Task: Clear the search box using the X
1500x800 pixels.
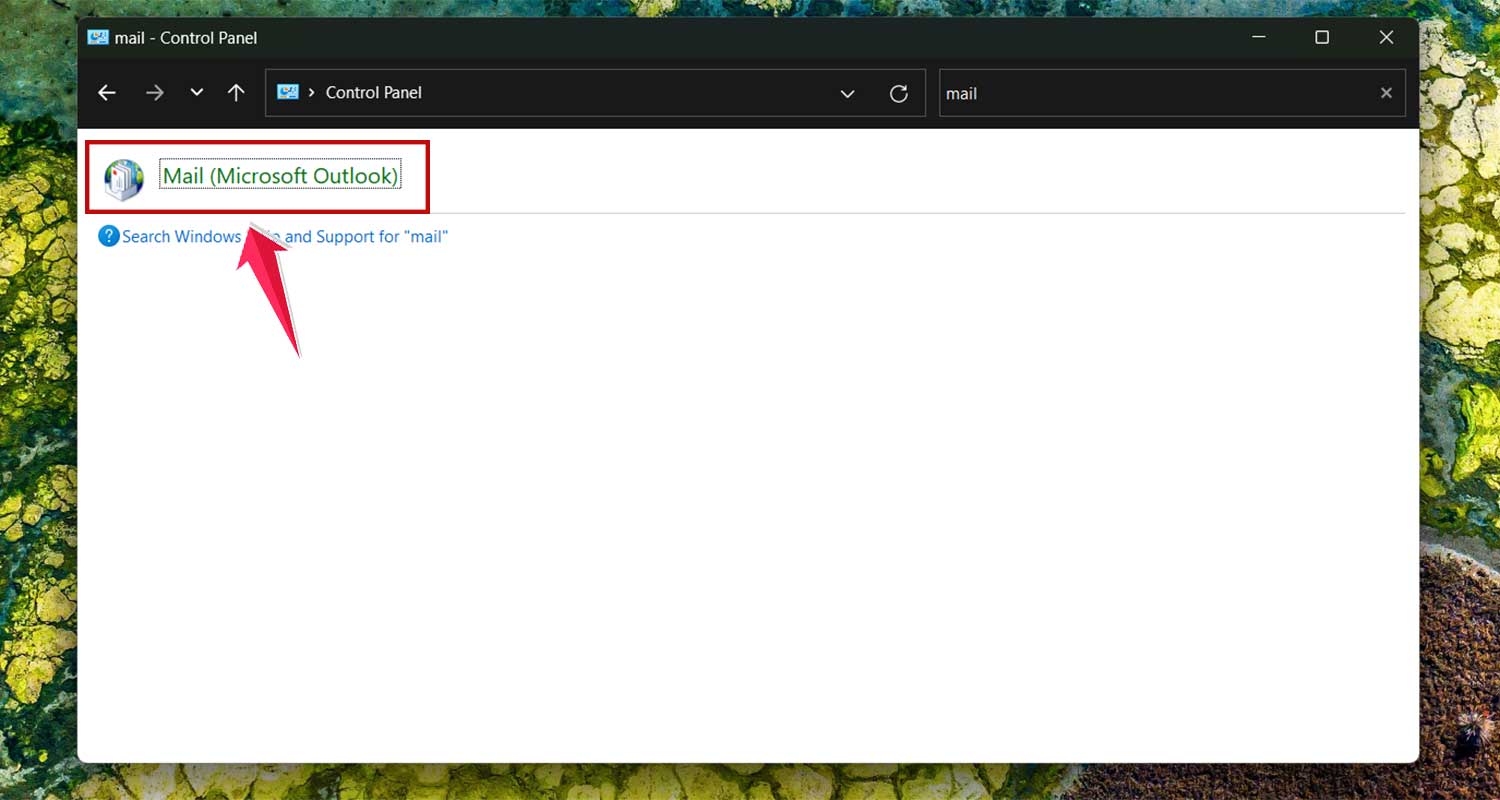Action: point(1386,92)
